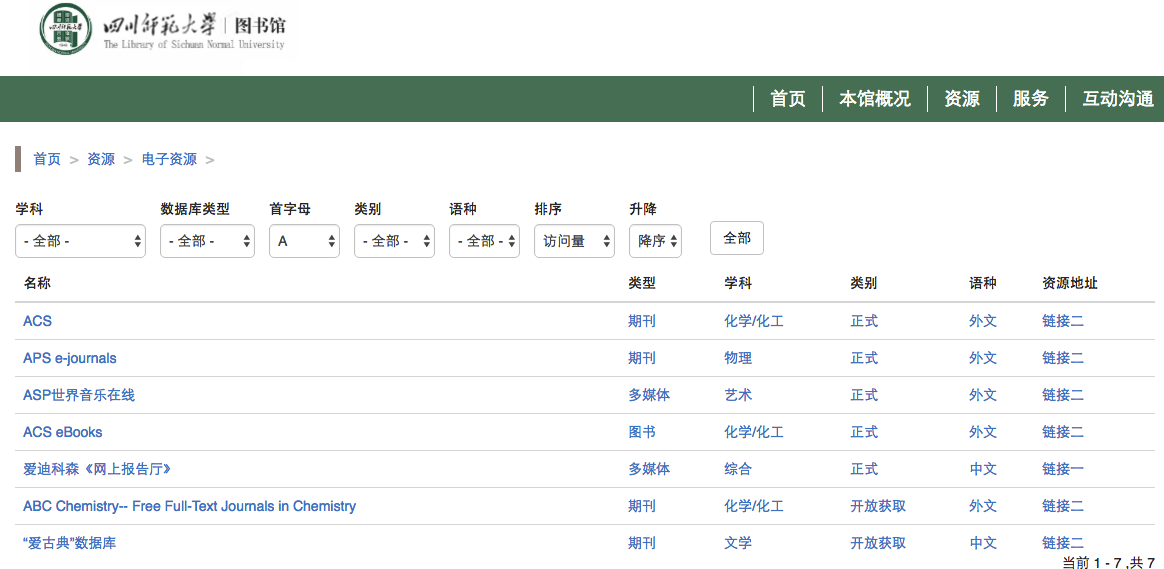Click 化学/化工 subject in the ACS eBooks row

[753, 432]
